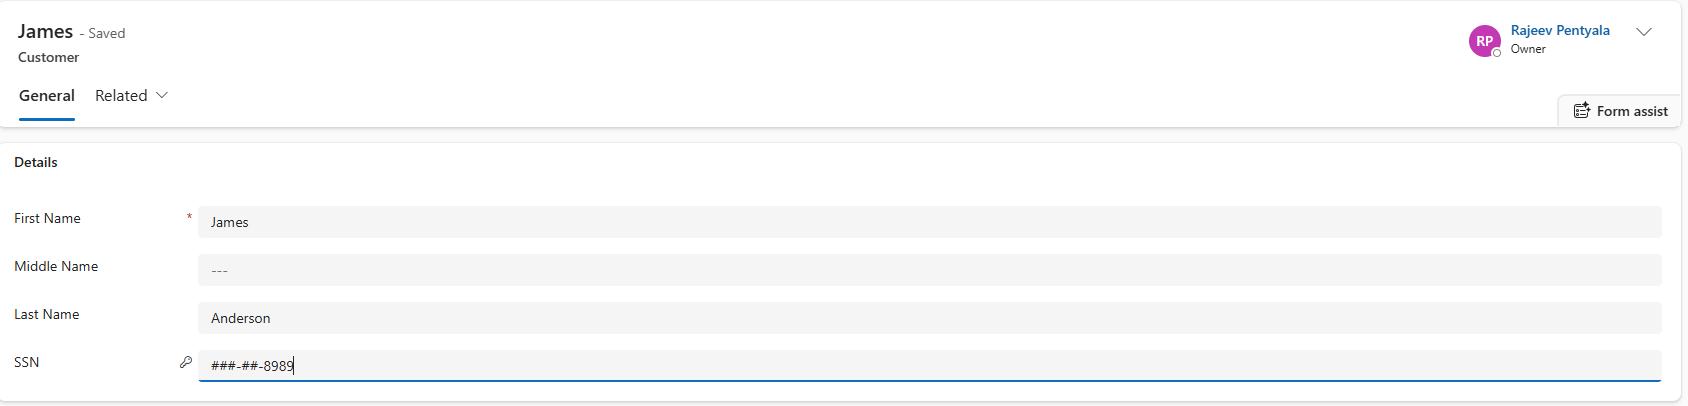Screen dimensions: 1688x406
Task: Click the red required asterisk by First Name
Action: click(x=189, y=217)
